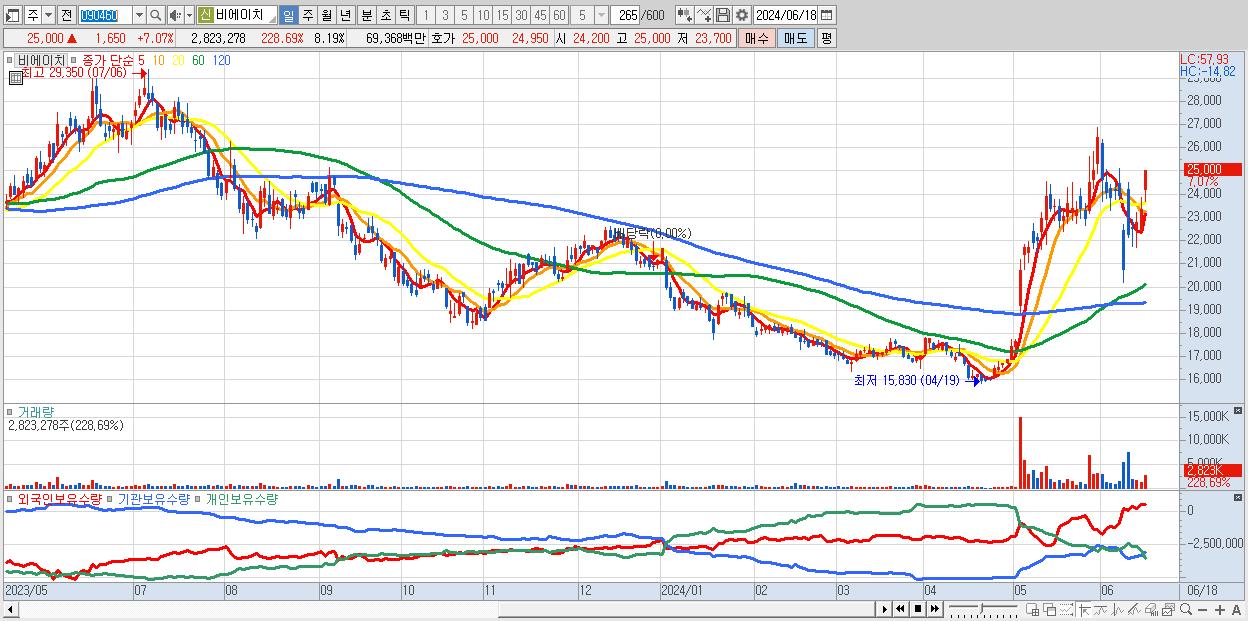The image size is (1248, 621).
Task: Save the chart with floppy disk icon
Action: point(723,16)
